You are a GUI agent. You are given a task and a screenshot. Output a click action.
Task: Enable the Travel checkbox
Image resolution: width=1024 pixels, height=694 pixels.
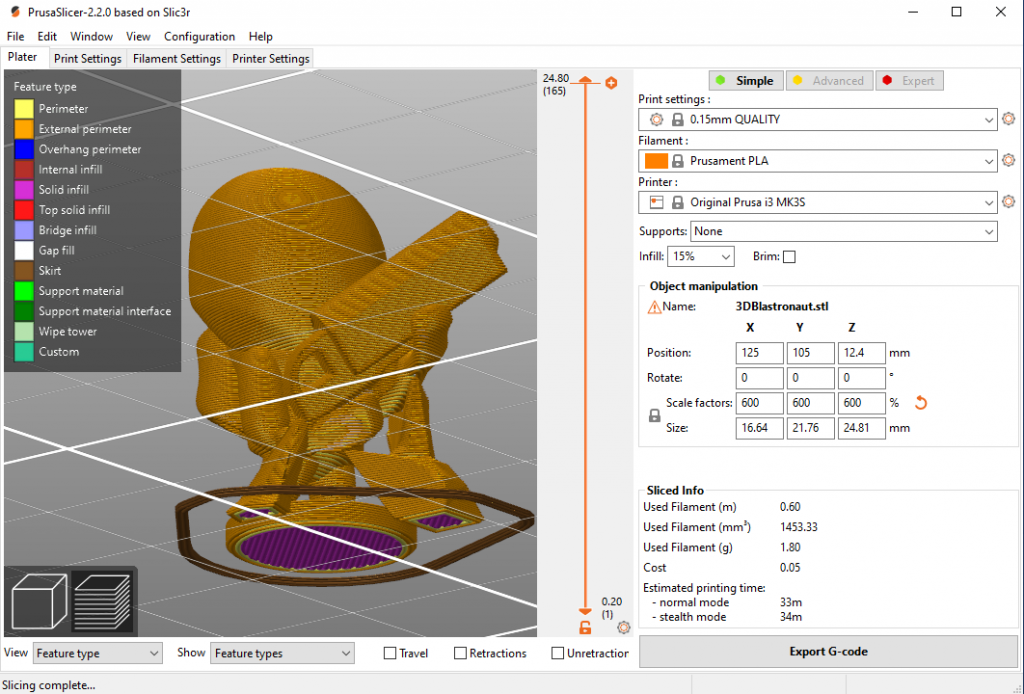(390, 653)
